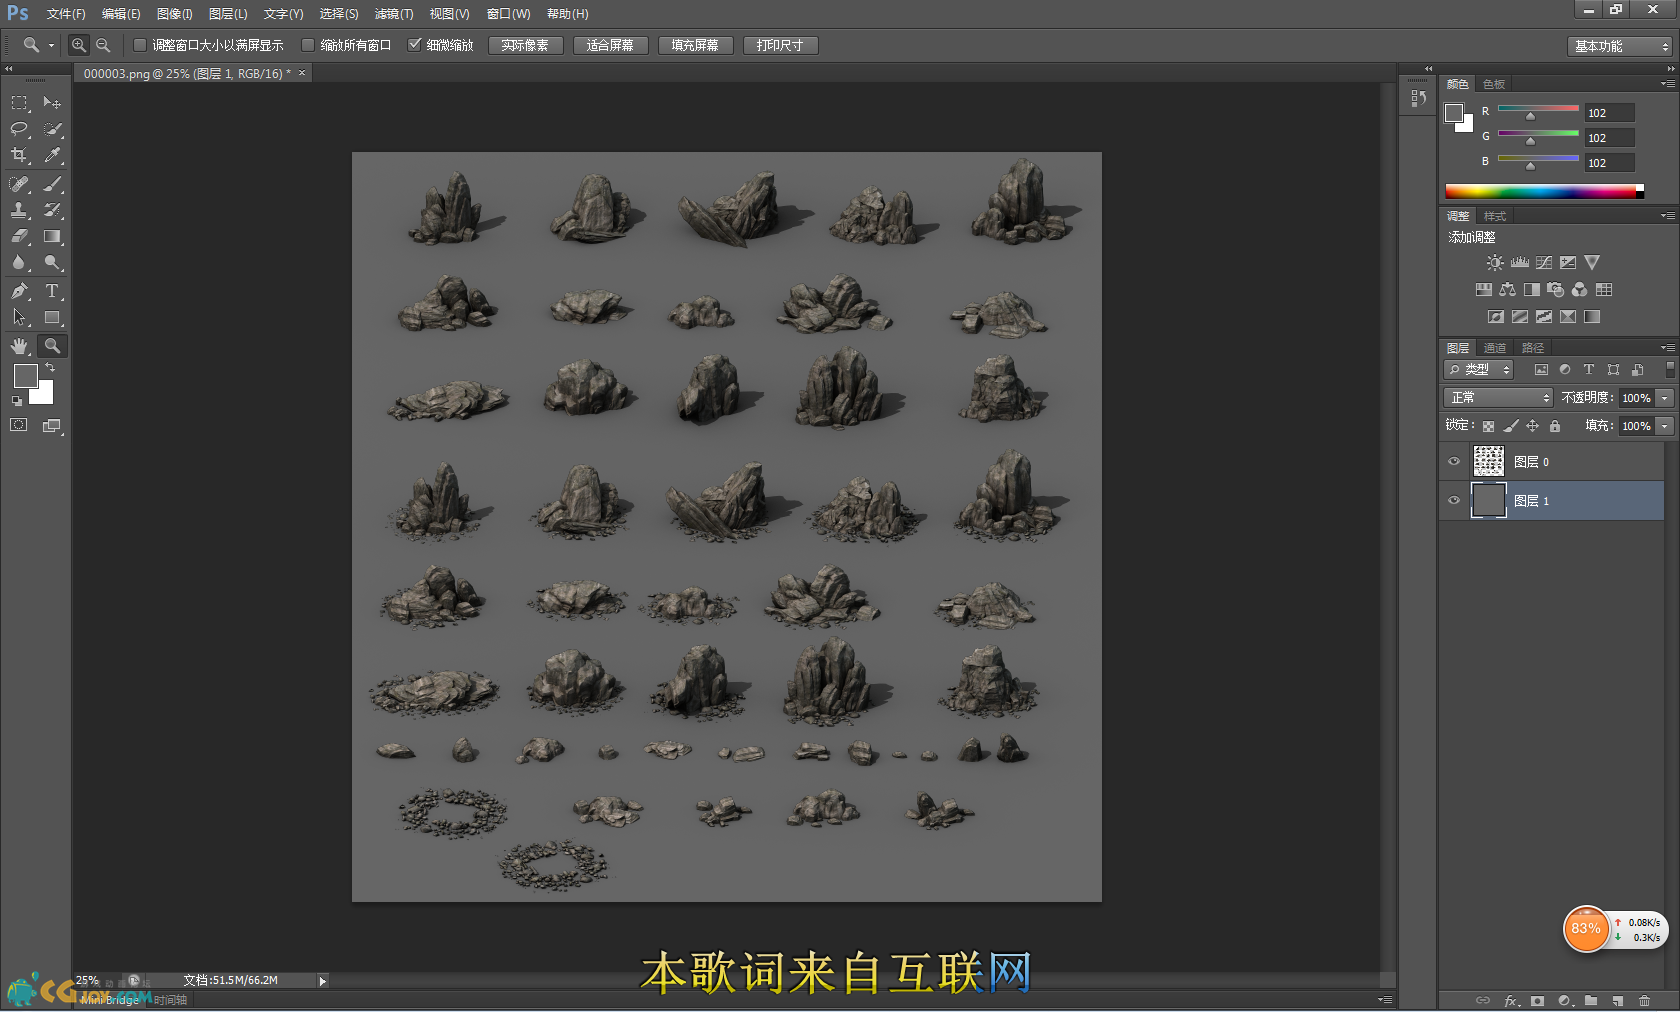Click the 打印尺寸 button
Viewport: 1680px width, 1012px height.
point(780,45)
